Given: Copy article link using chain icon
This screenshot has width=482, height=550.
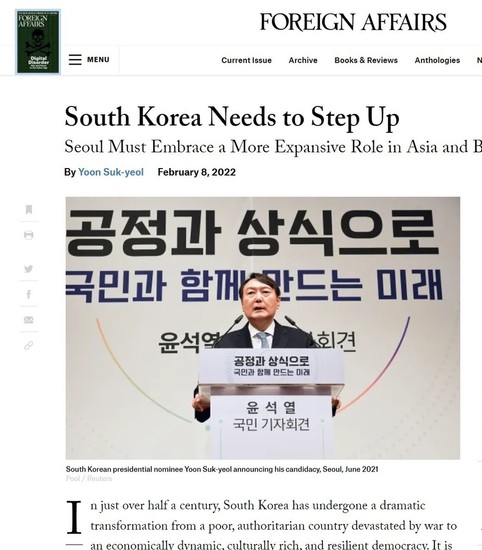Looking at the screenshot, I should point(29,346).
